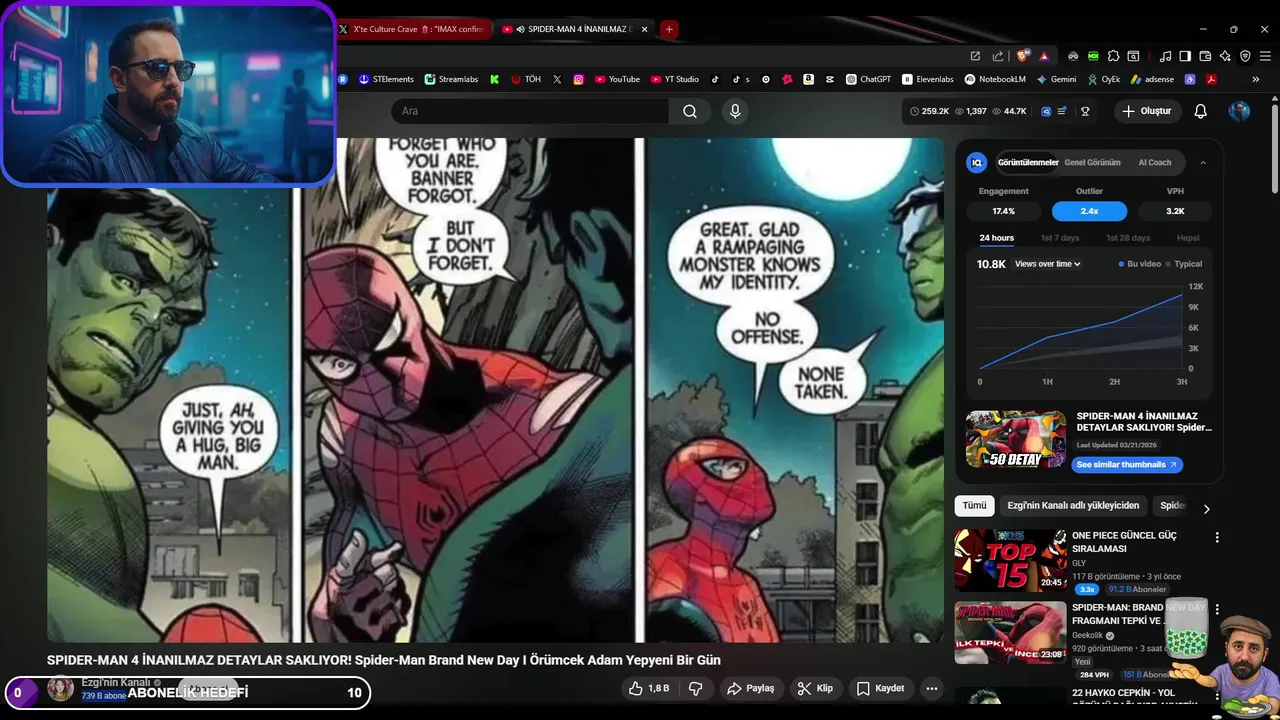Open Ezgi'nin Kanalı channel link

tap(115, 682)
